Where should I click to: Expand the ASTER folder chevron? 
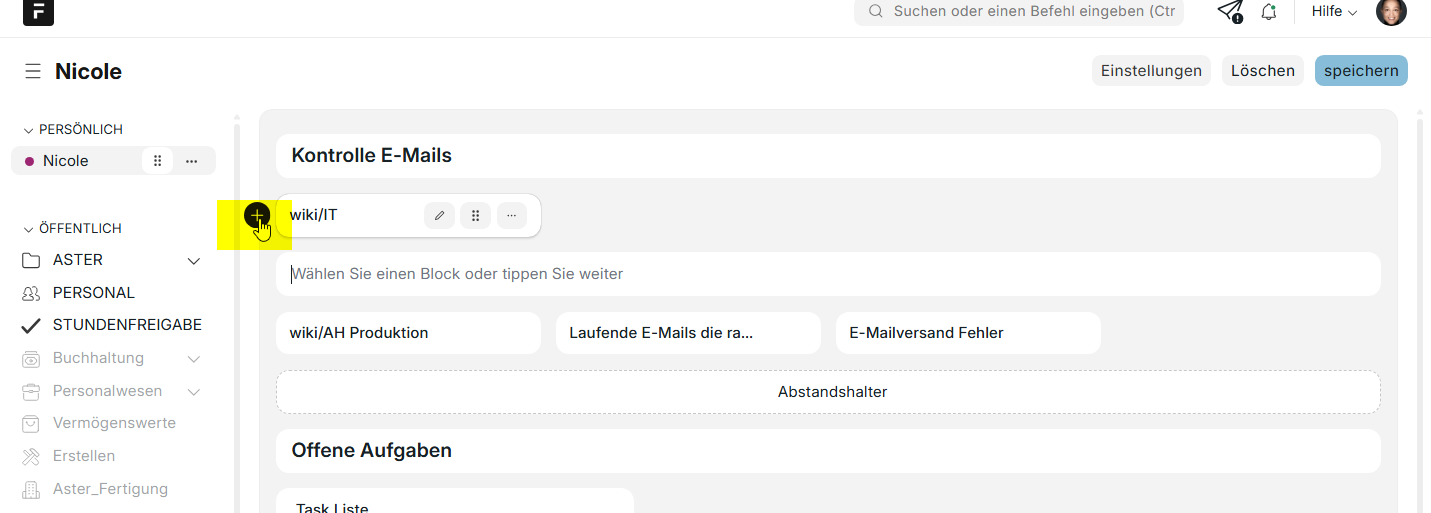(194, 261)
